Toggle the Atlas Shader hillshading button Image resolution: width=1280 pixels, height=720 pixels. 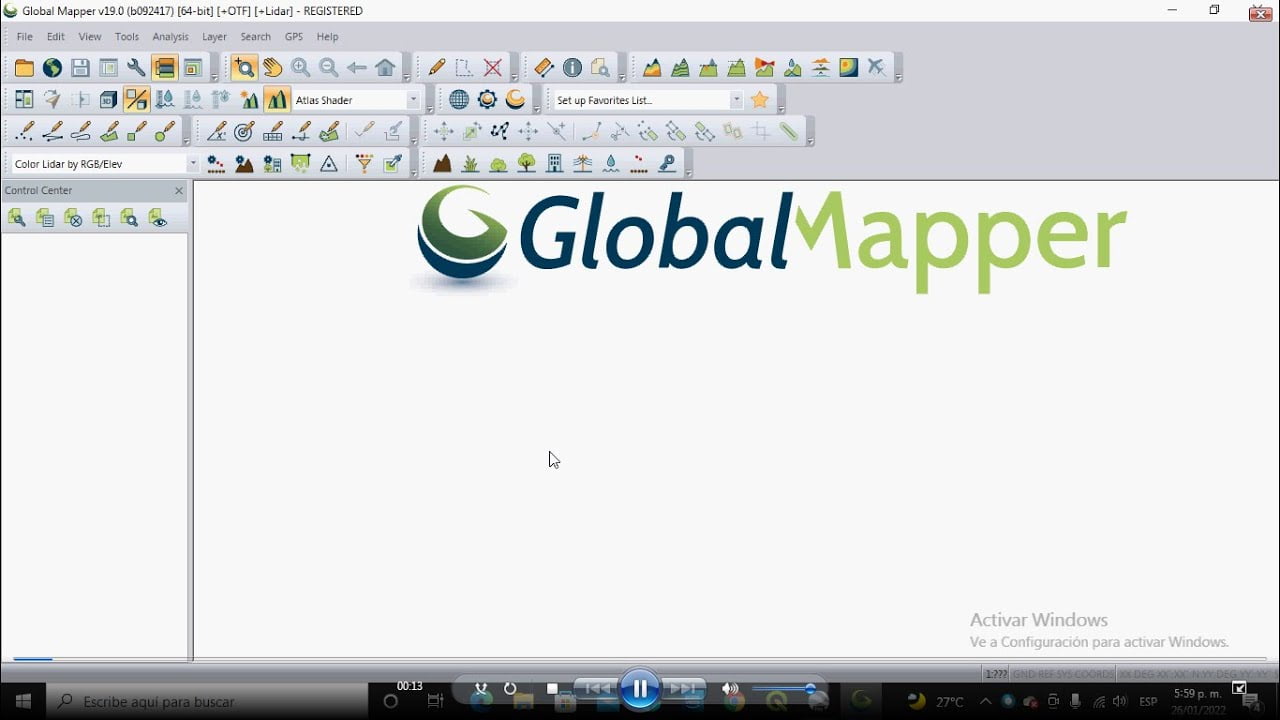(277, 99)
